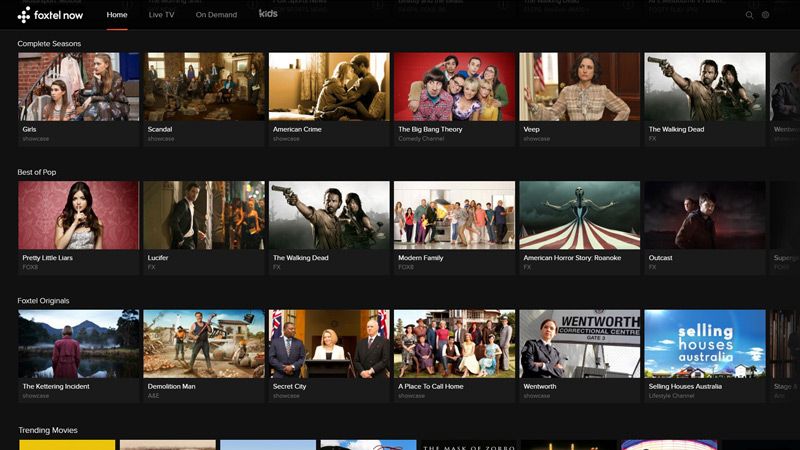Open the Girls show thumbnail
Screen dimensions: 800x450
tap(79, 87)
